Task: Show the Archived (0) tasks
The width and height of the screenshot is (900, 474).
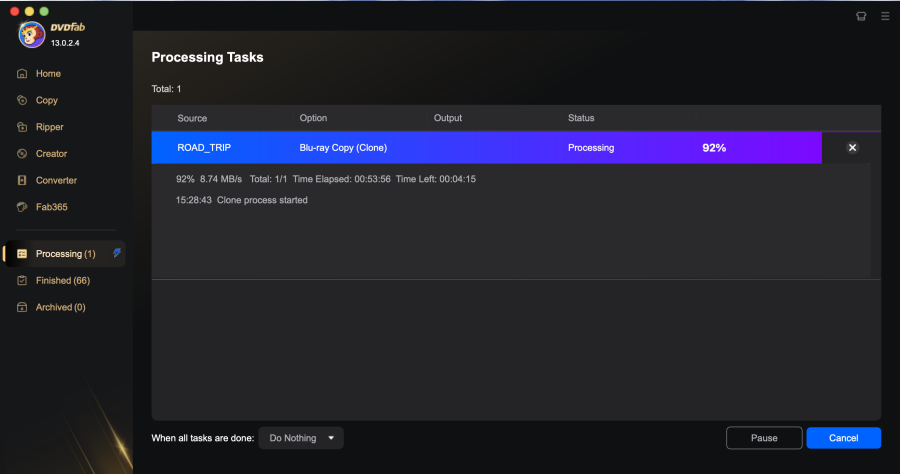Action: click(60, 307)
